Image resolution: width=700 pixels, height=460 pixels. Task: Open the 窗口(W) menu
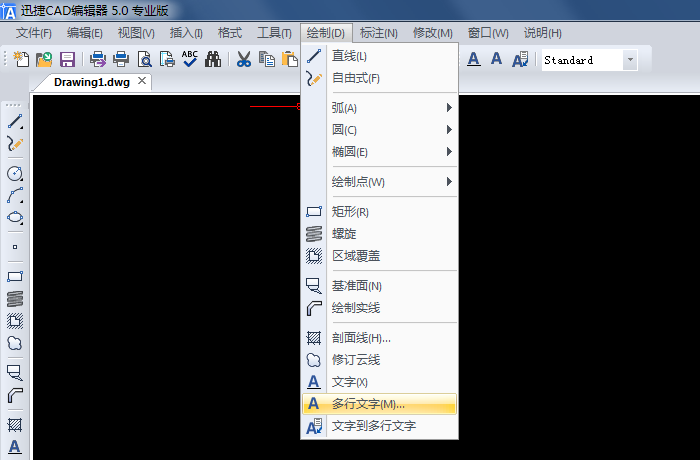point(488,33)
